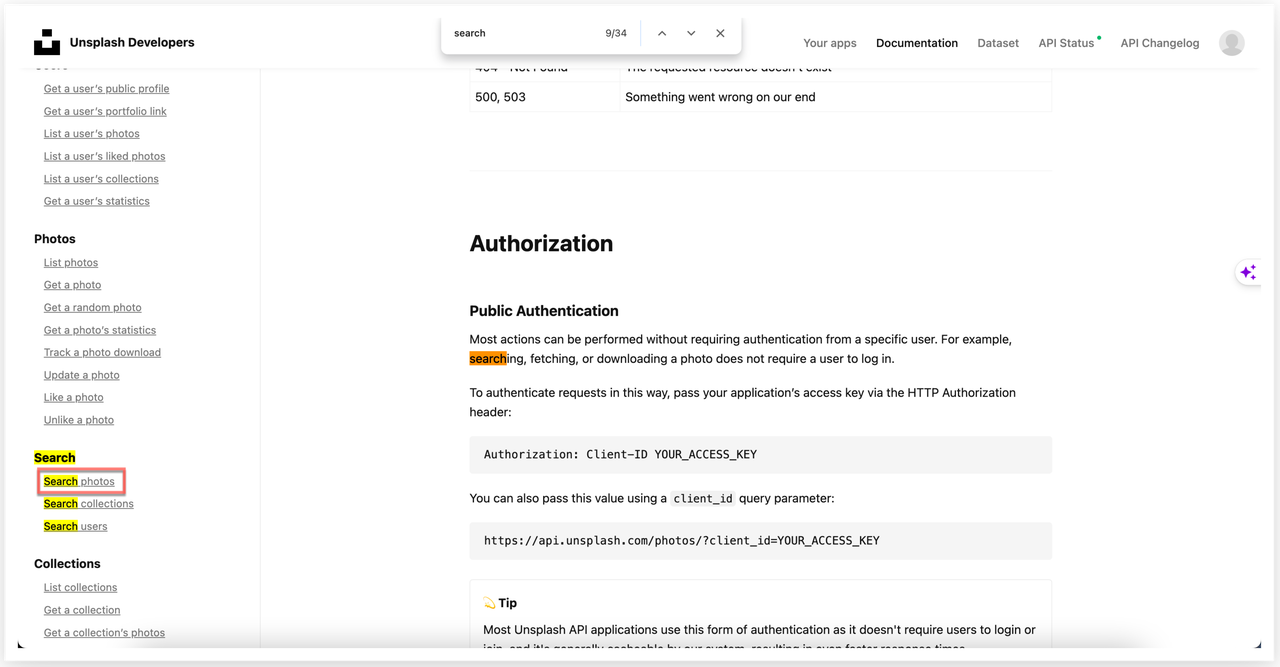Click the purple sparkle assistant icon
This screenshot has width=1280, height=667.
pyautogui.click(x=1248, y=272)
